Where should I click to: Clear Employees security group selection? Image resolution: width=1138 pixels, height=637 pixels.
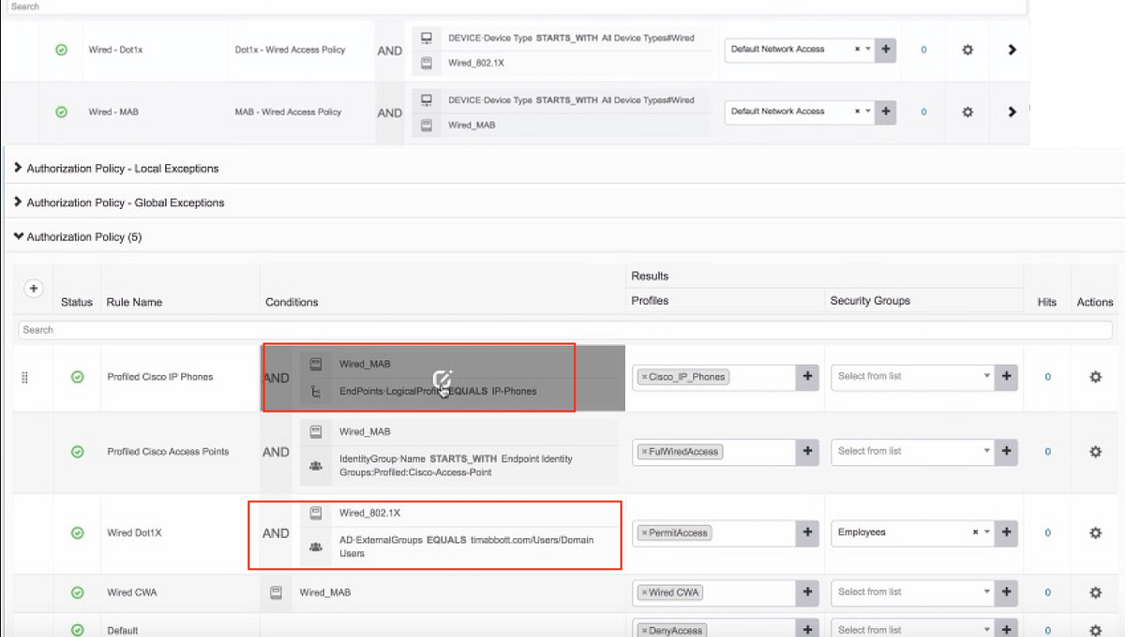coord(975,533)
